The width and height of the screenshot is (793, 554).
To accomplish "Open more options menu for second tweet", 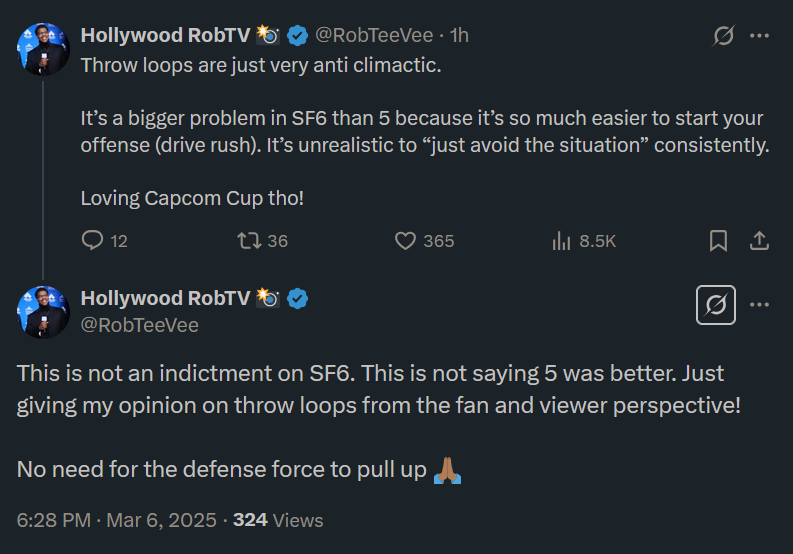I will [760, 305].
